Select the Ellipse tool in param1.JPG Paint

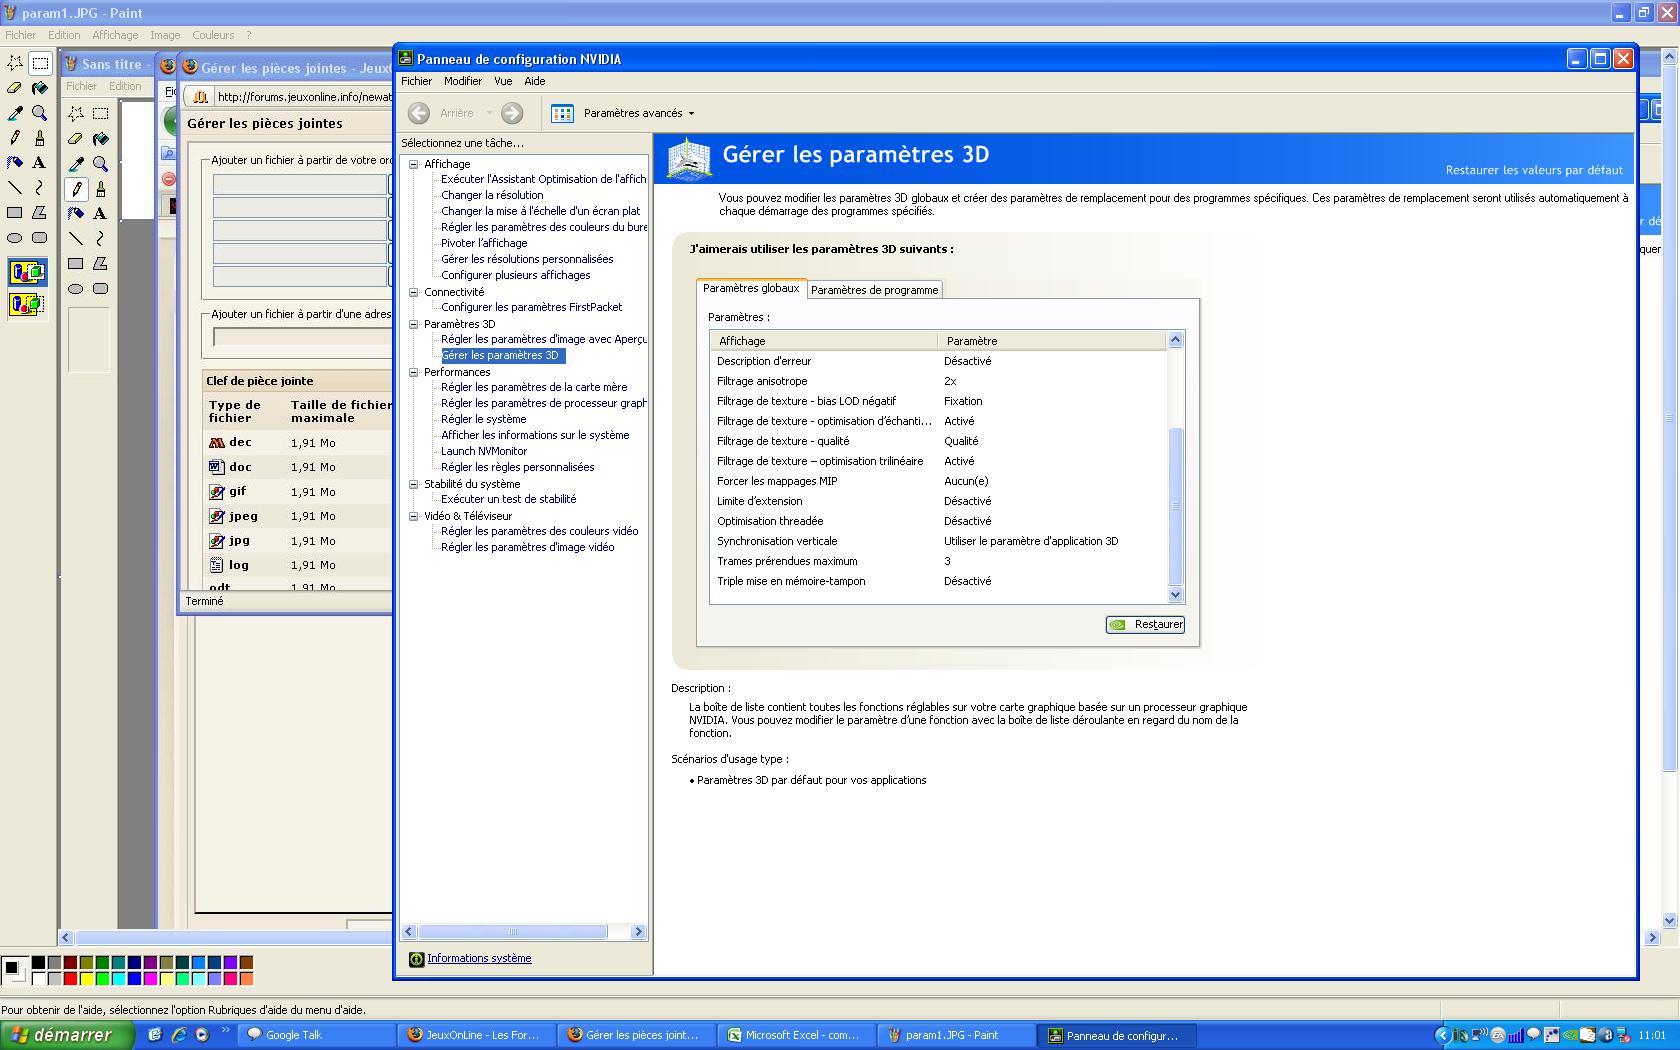pos(15,237)
